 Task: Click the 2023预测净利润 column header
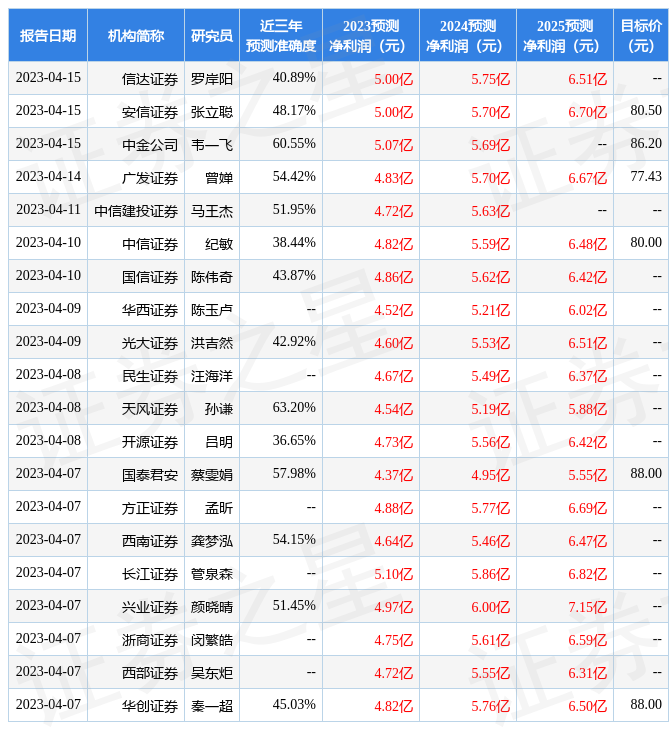371,35
